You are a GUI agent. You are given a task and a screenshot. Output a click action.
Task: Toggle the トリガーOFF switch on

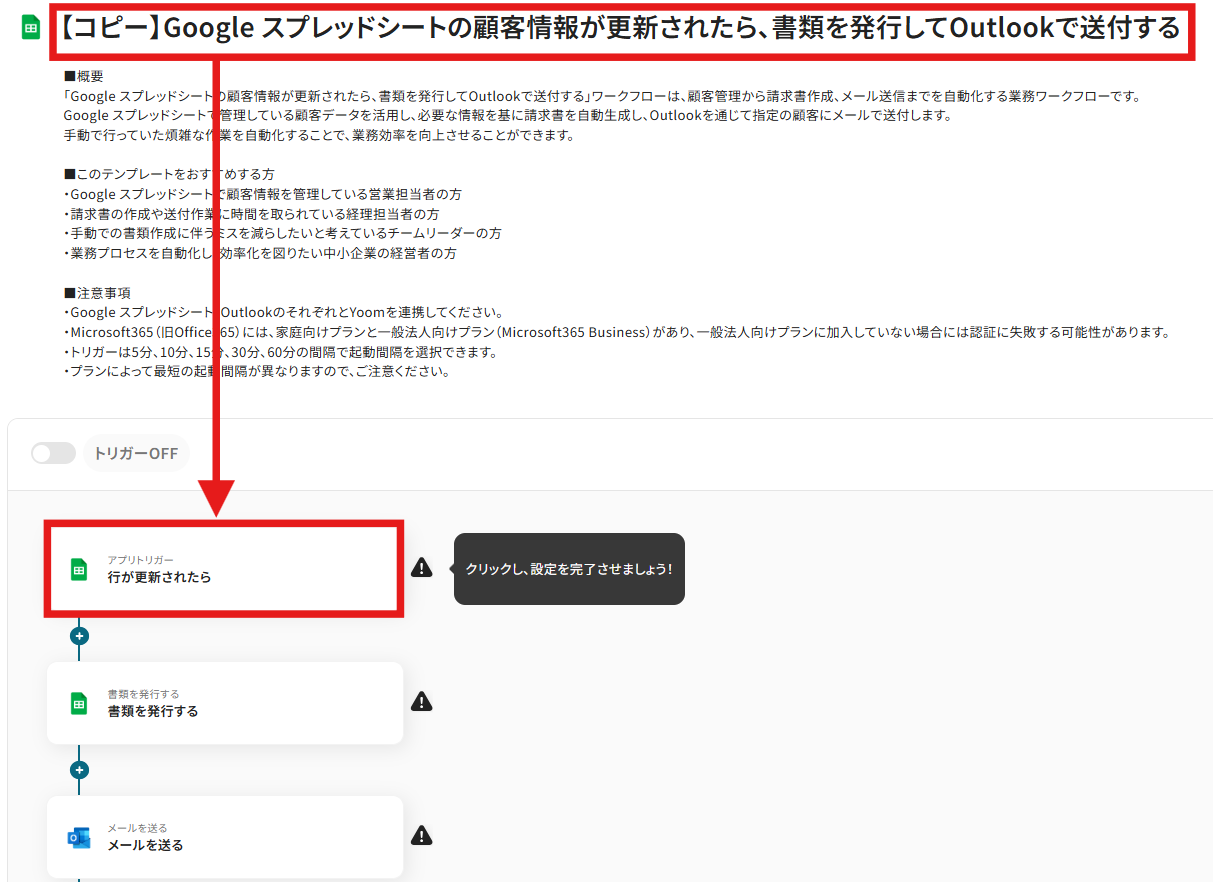coord(53,453)
